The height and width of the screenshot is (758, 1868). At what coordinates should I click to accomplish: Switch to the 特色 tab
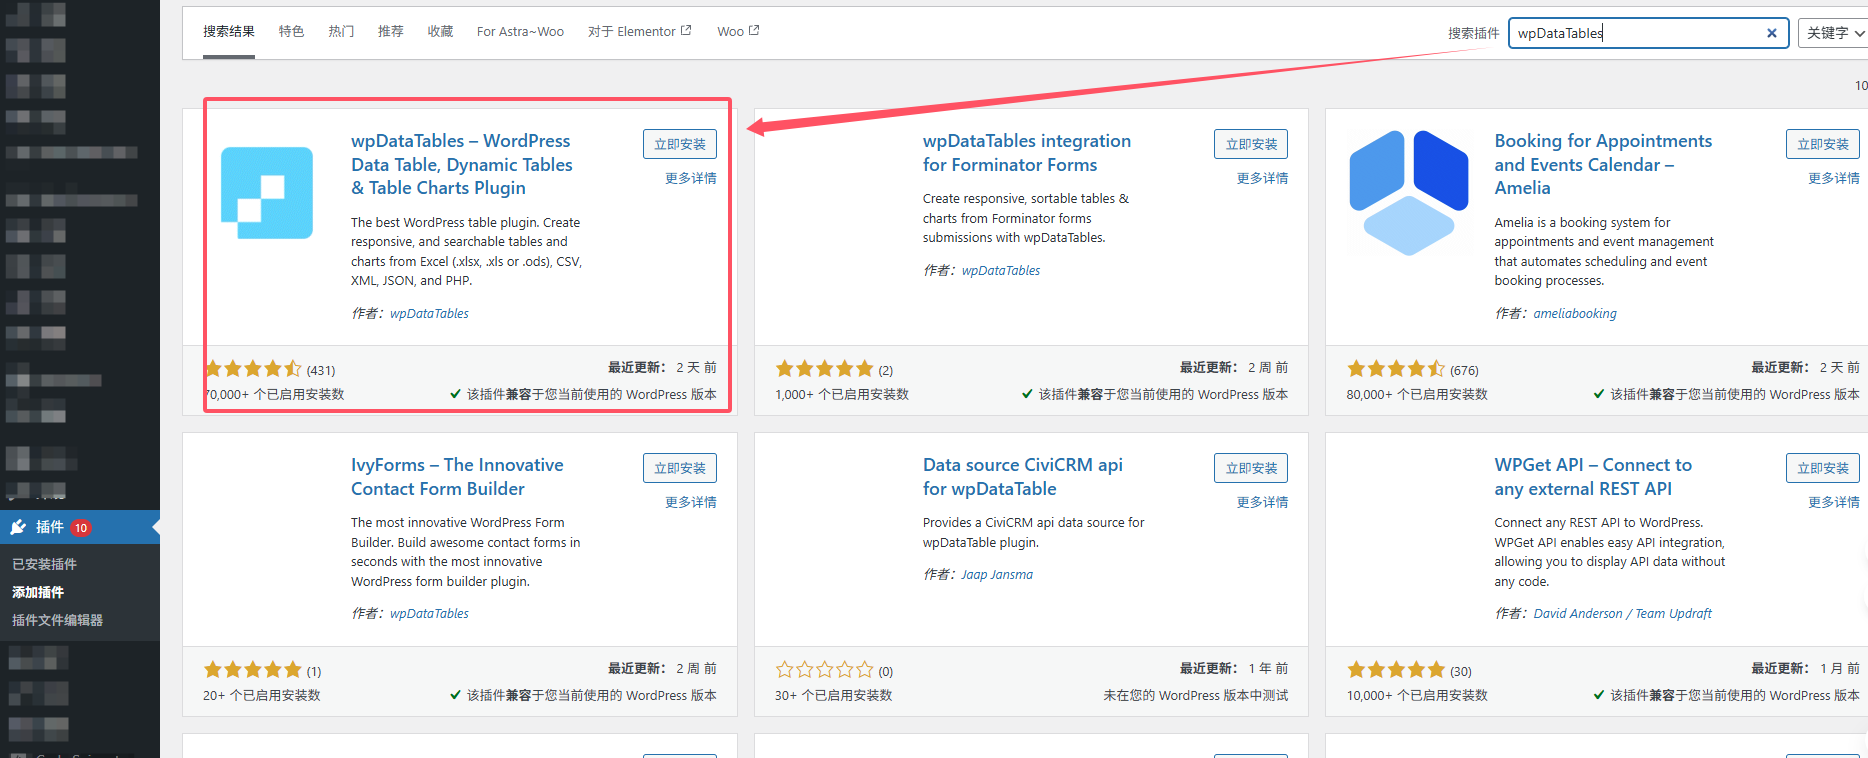pyautogui.click(x=291, y=32)
